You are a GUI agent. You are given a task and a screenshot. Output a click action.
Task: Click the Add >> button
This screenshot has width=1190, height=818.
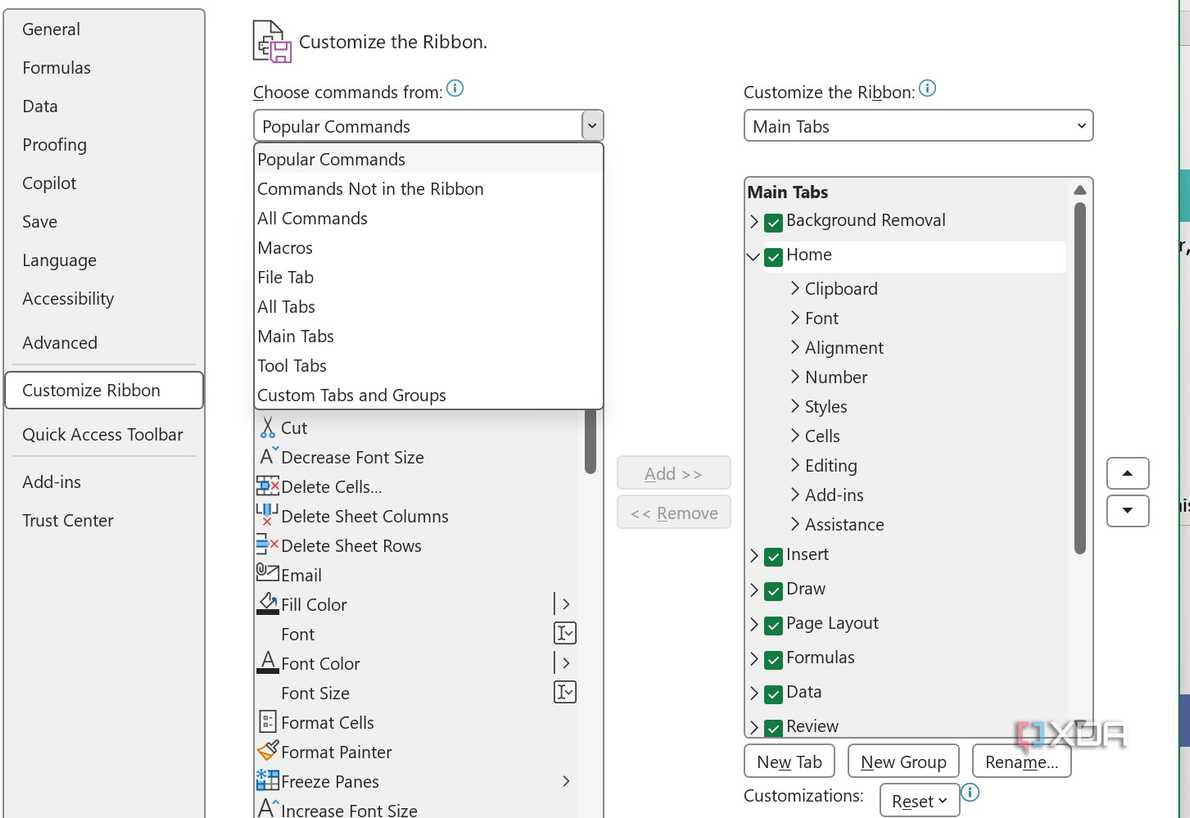[674, 473]
